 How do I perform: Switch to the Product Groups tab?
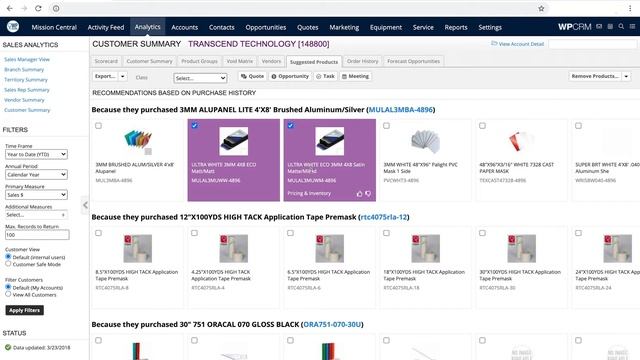click(x=199, y=61)
